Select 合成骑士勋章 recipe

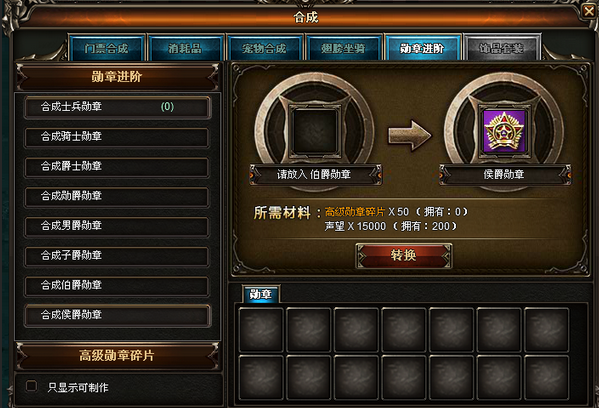tap(117, 137)
